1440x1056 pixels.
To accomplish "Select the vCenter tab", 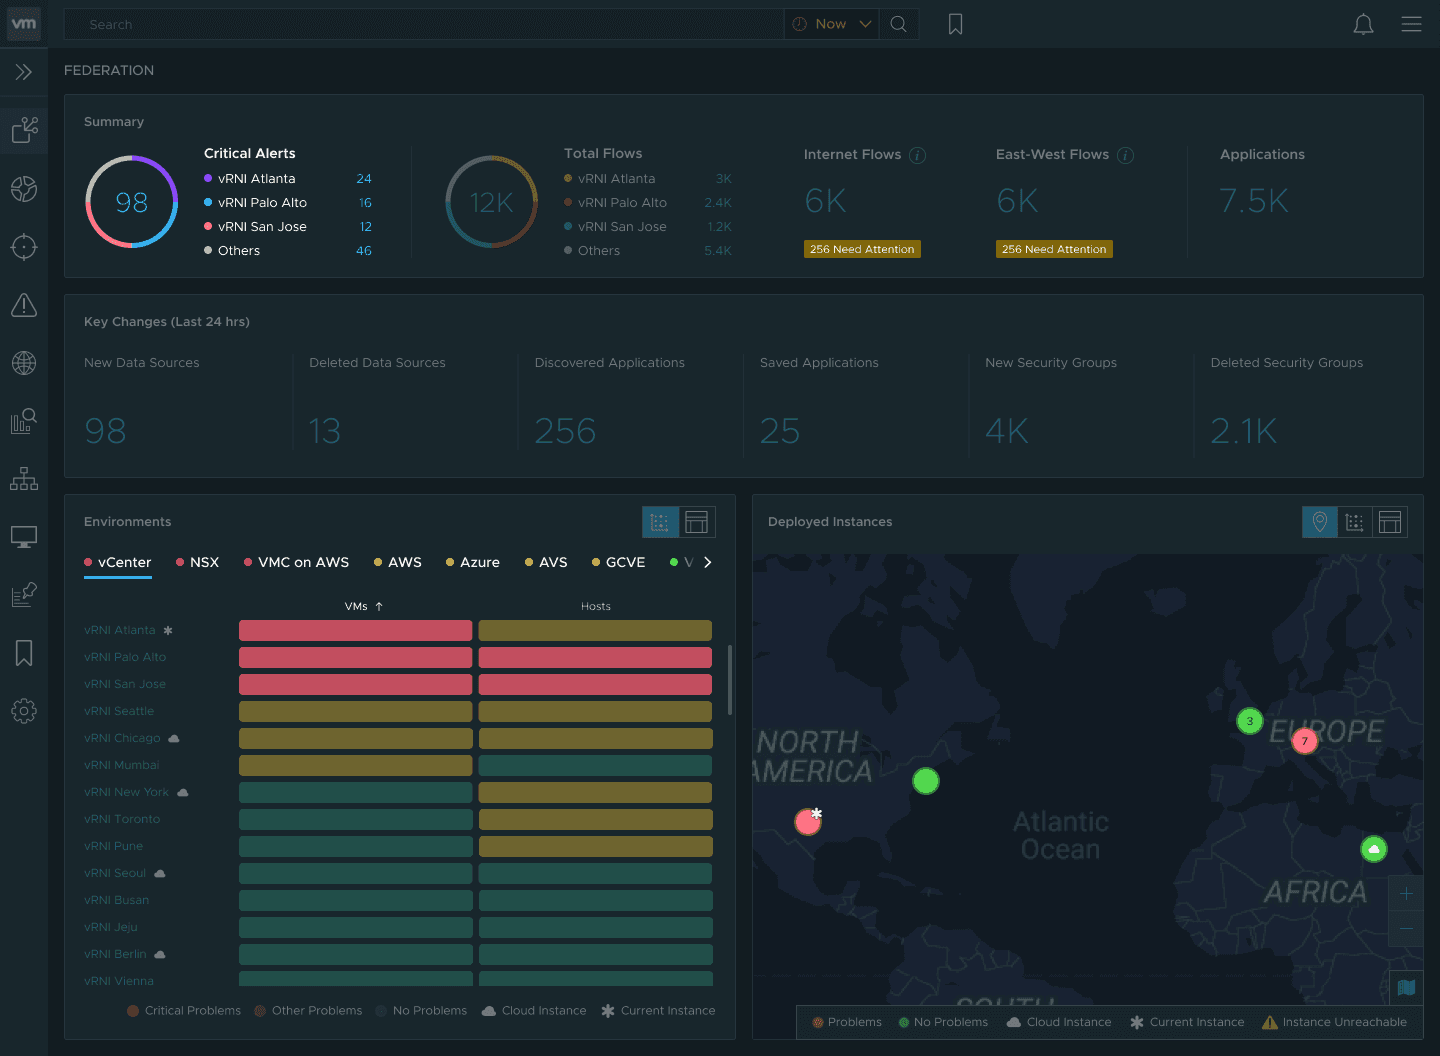I will point(118,563).
